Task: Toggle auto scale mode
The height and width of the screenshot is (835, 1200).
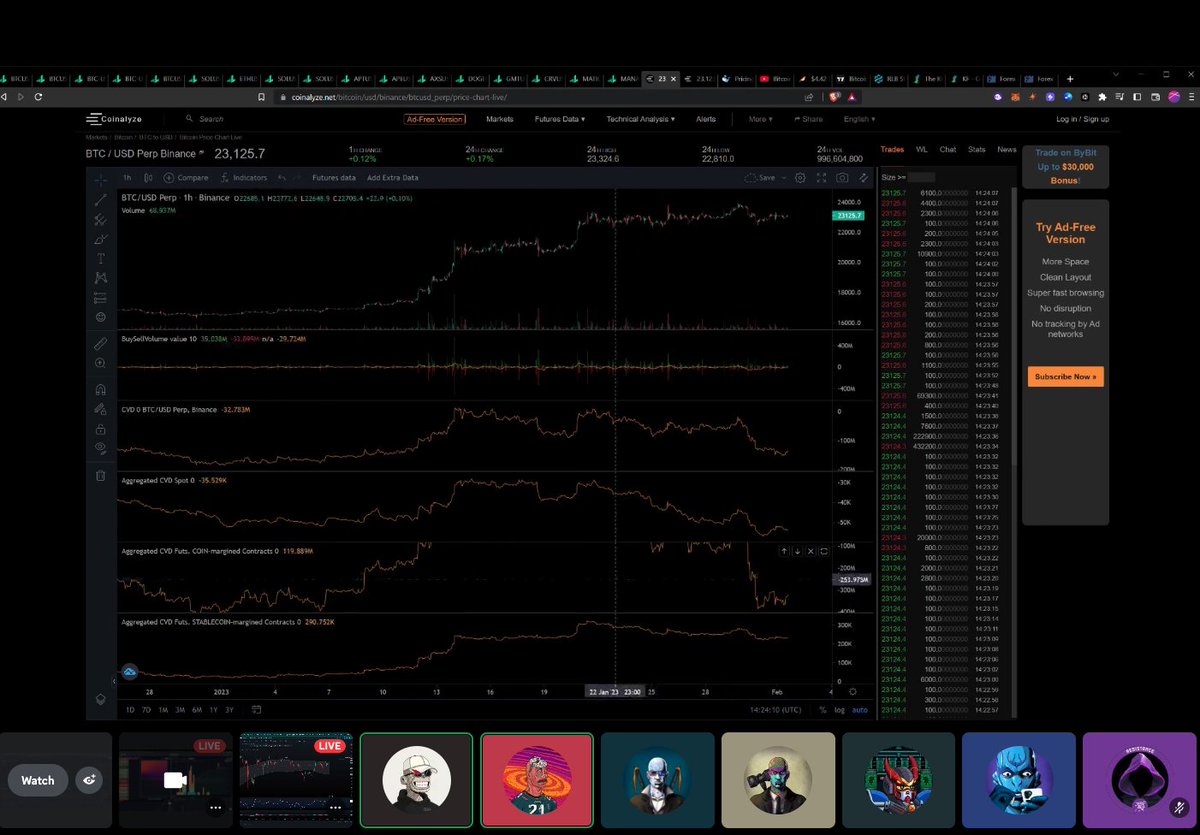Action: 860,710
